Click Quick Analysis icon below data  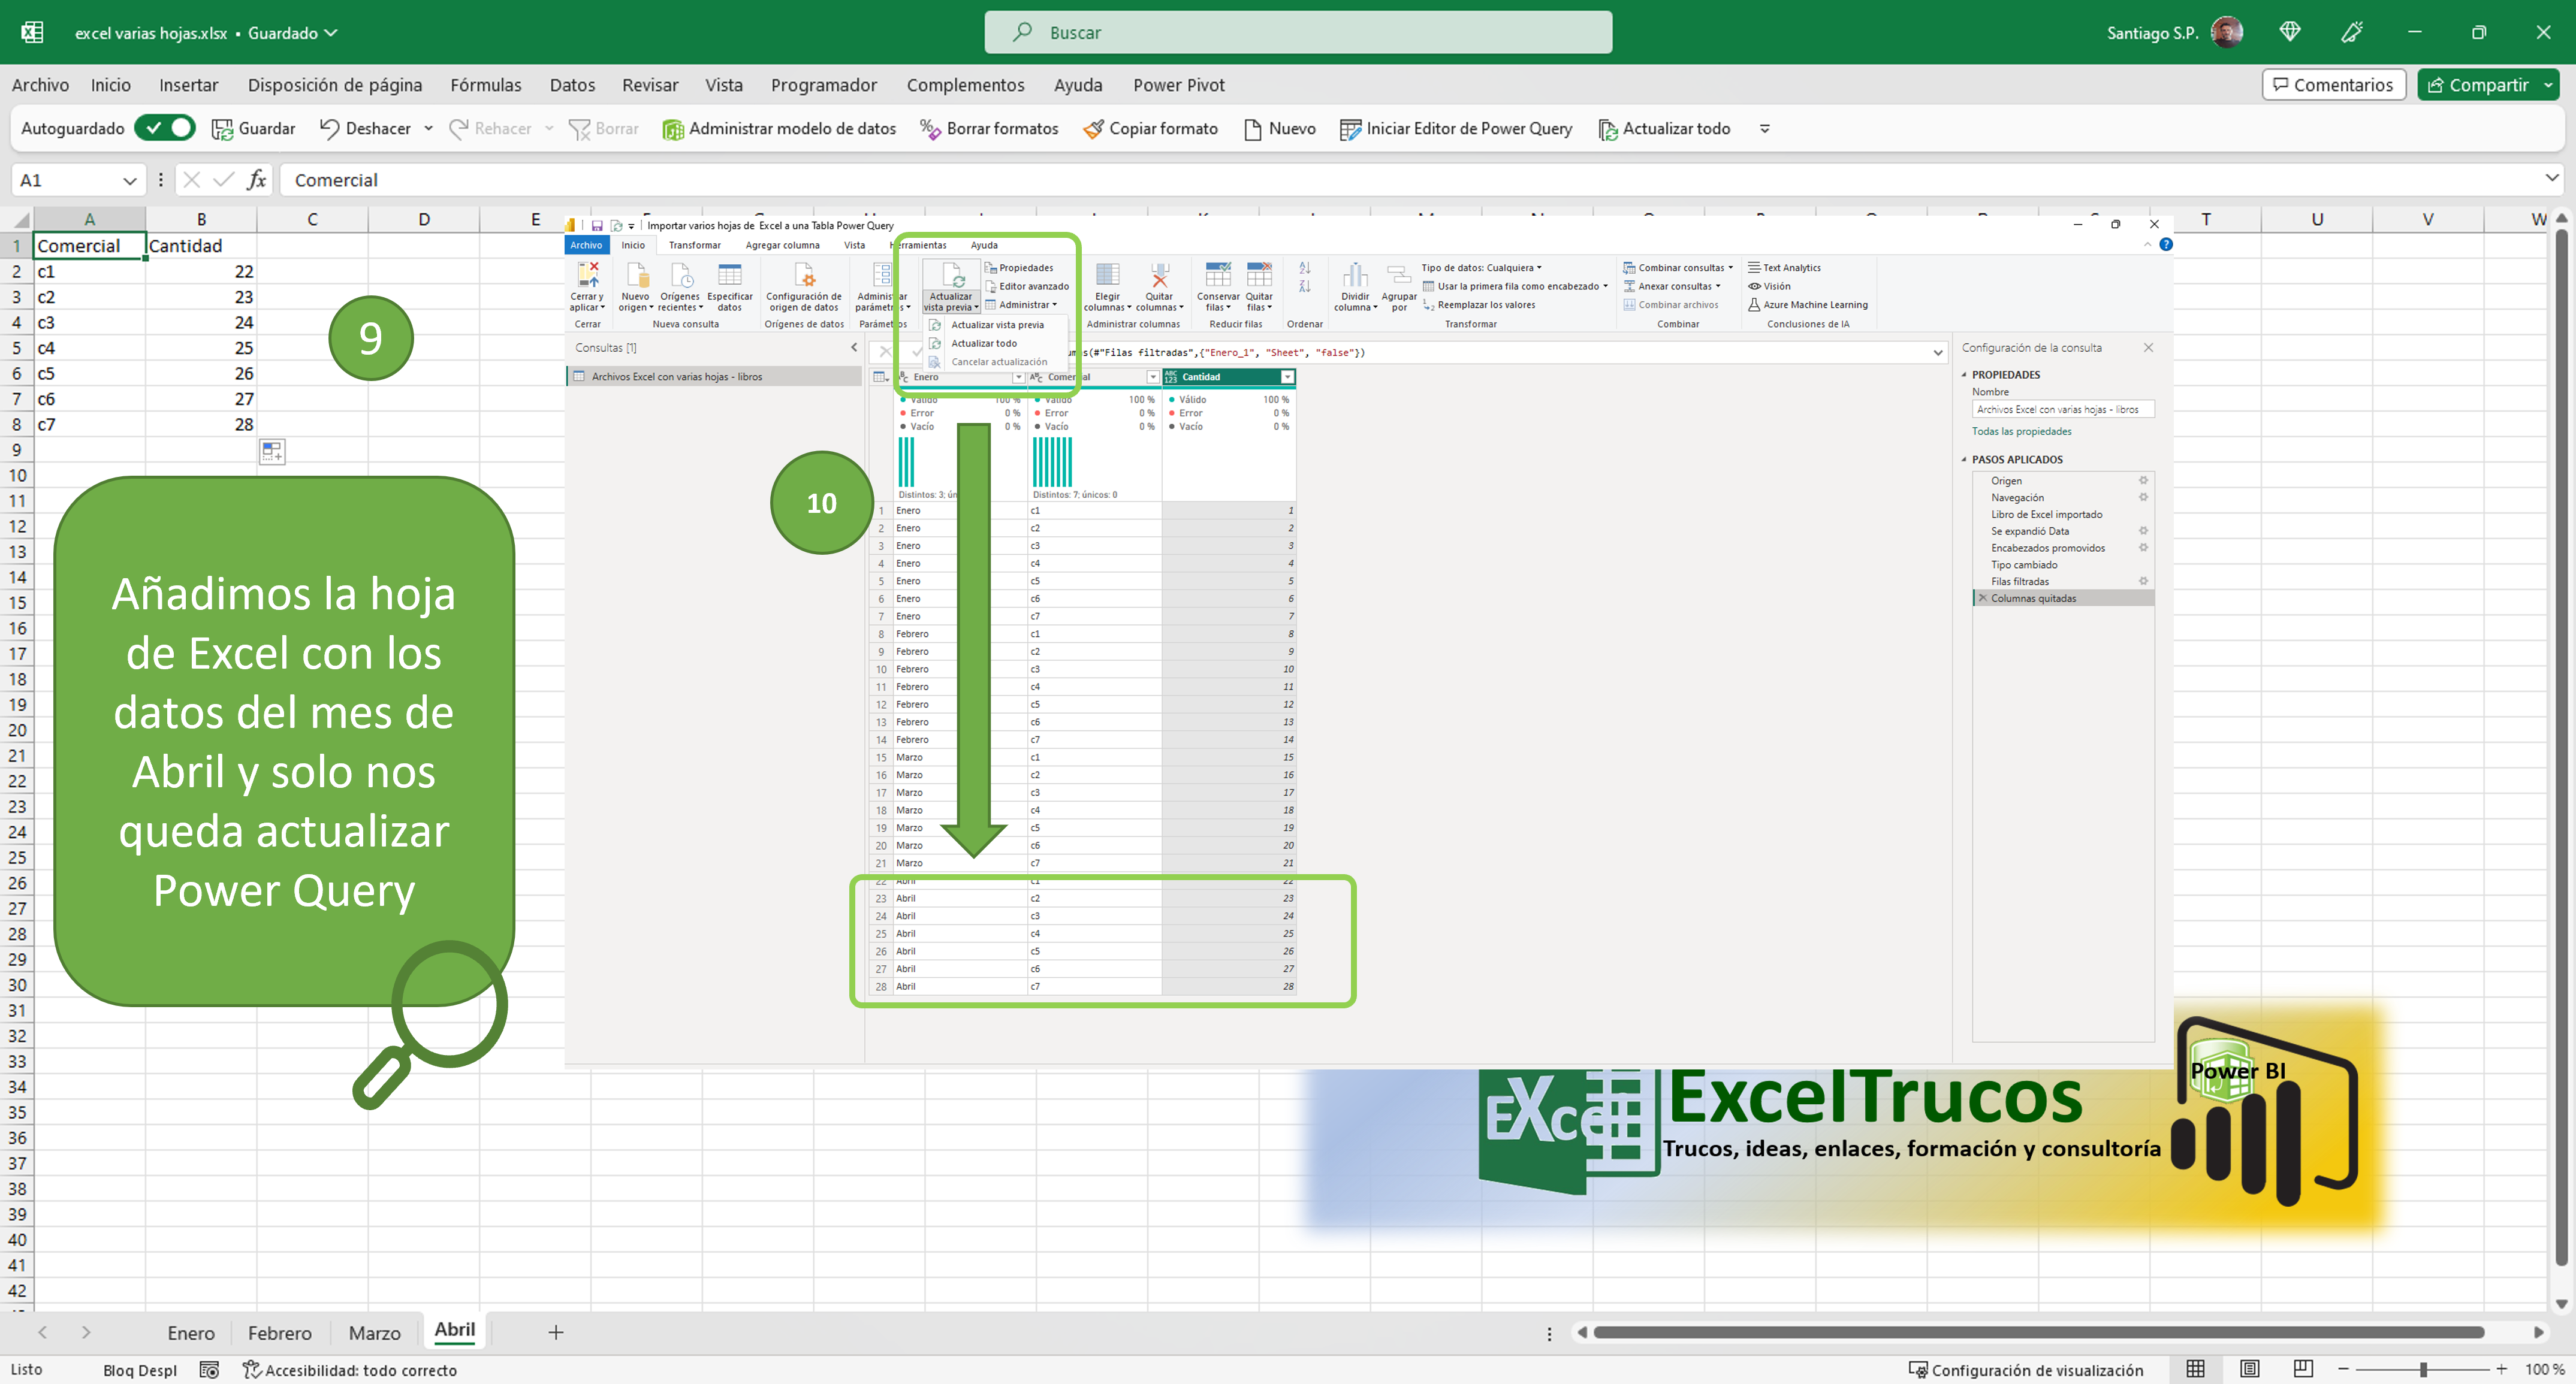pos(272,452)
